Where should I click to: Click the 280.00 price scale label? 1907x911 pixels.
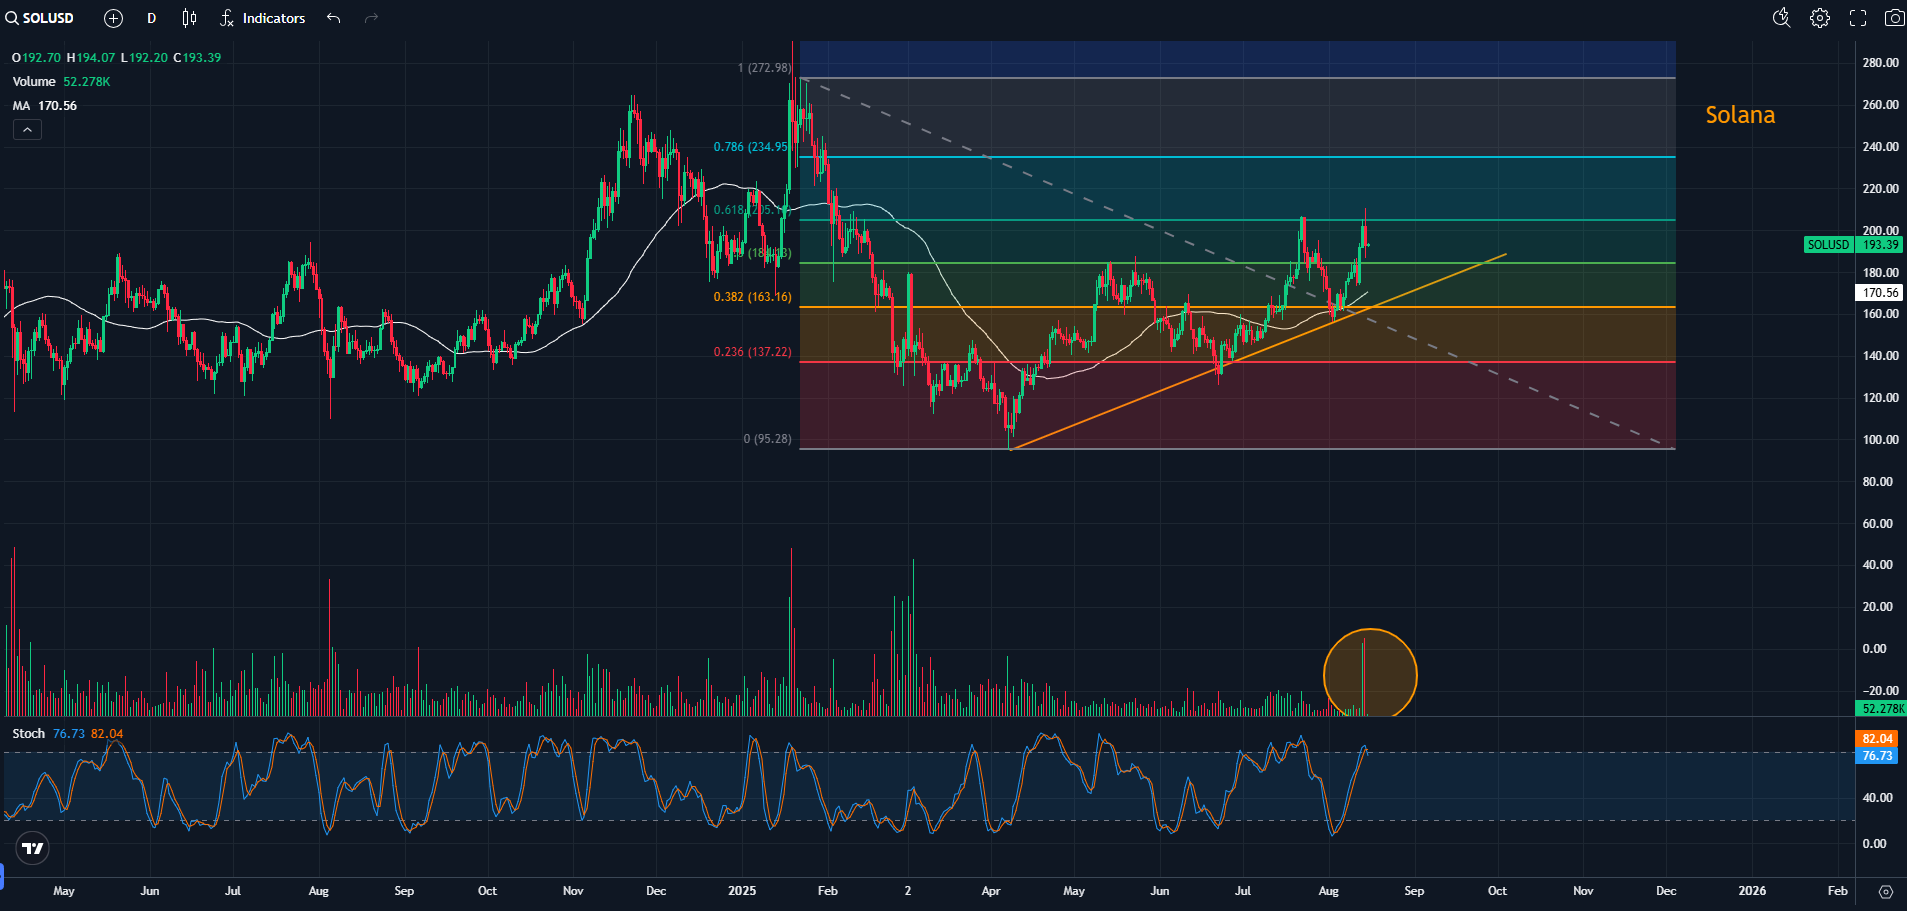pos(1880,63)
